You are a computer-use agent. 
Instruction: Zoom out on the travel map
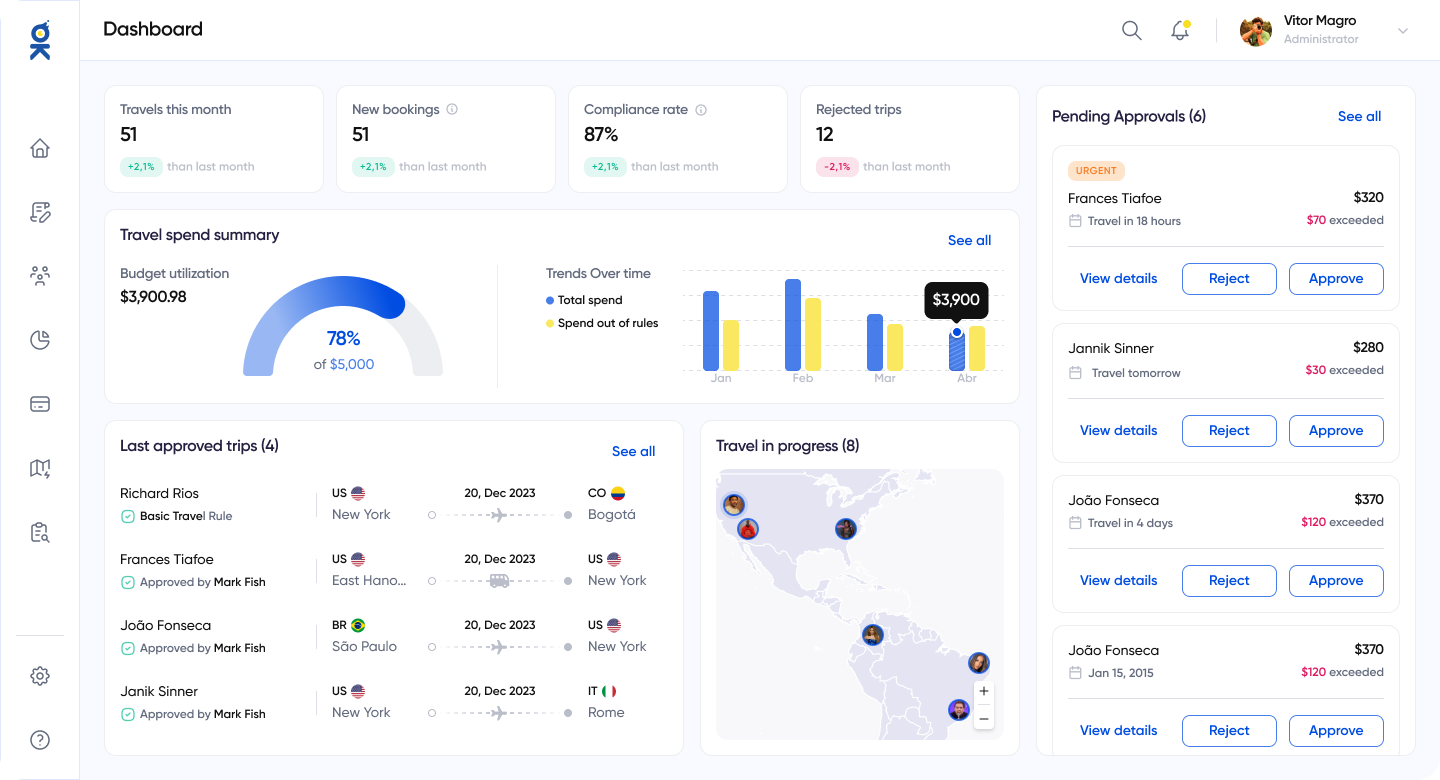pos(984,718)
